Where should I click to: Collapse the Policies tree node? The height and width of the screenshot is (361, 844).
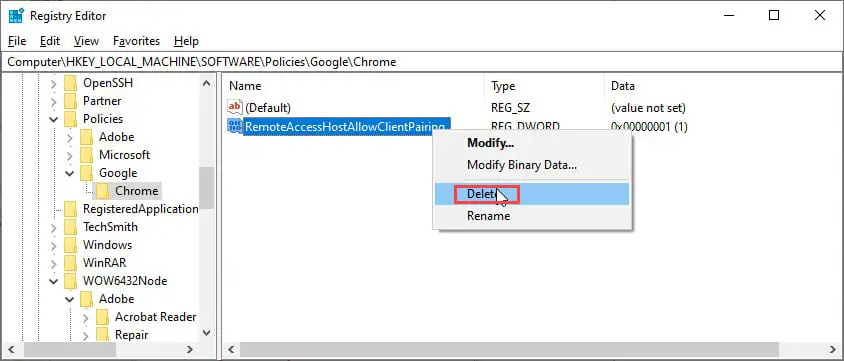click(x=54, y=119)
